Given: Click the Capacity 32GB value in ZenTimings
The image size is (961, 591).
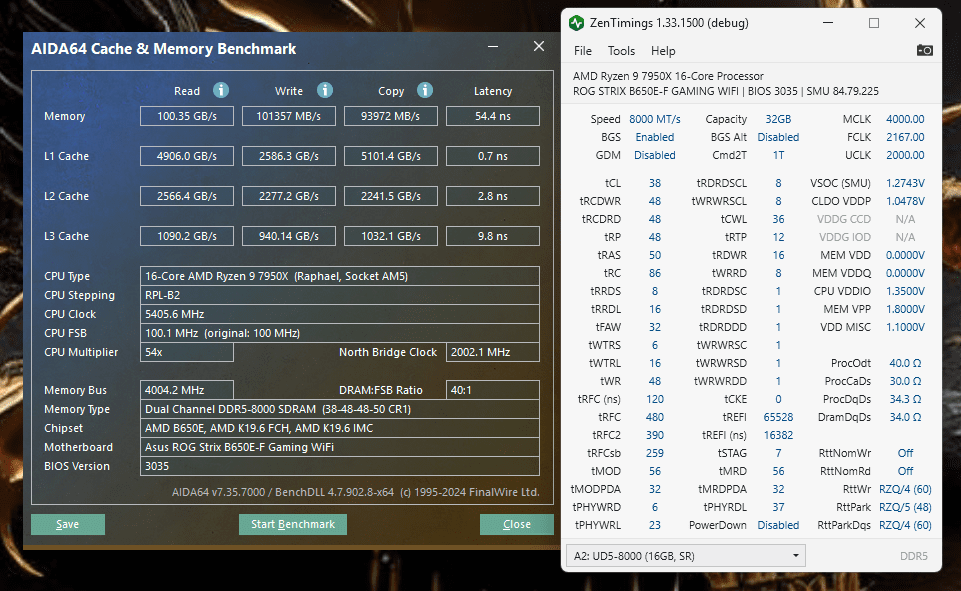Looking at the screenshot, I should tap(778, 119).
